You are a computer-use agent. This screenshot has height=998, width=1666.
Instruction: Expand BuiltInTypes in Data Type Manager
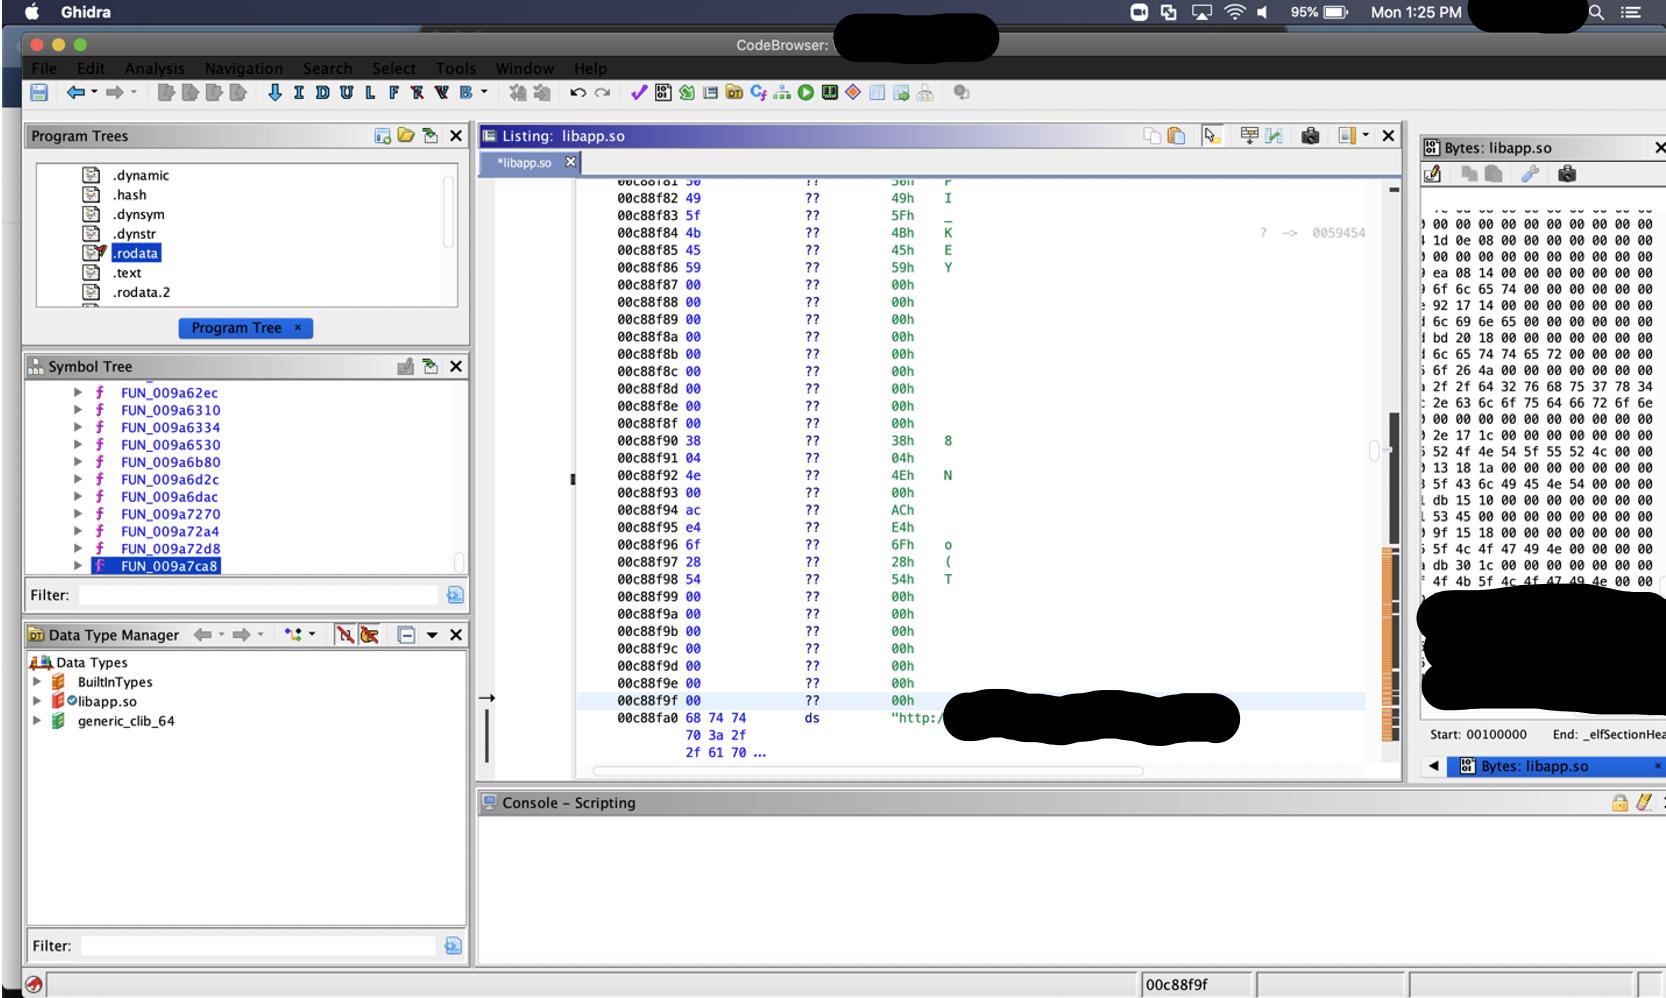coord(37,682)
